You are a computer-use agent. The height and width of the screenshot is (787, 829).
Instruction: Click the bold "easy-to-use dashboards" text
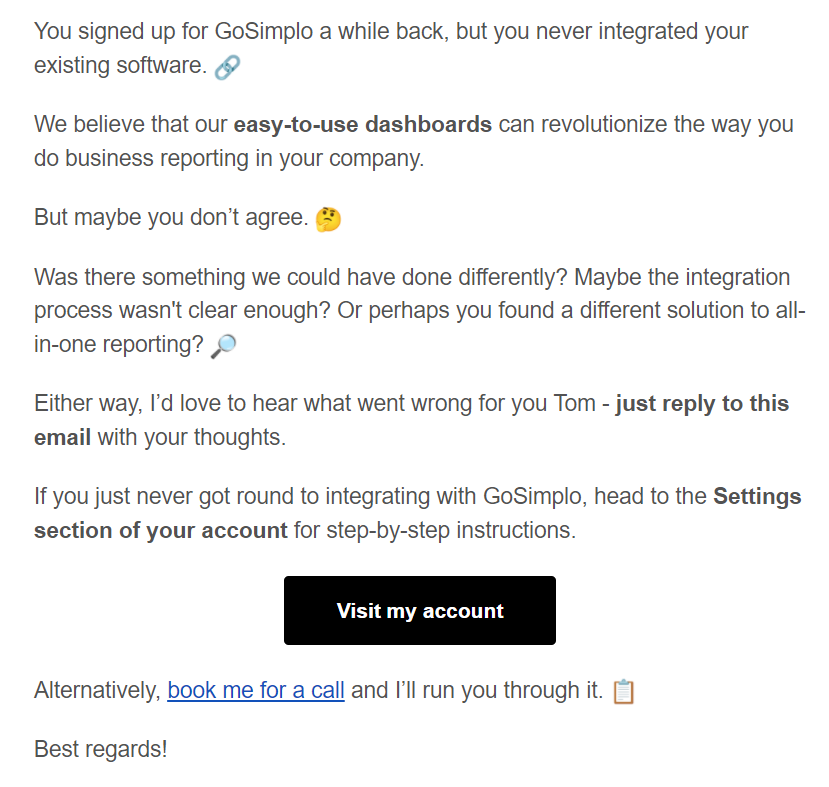(362, 125)
